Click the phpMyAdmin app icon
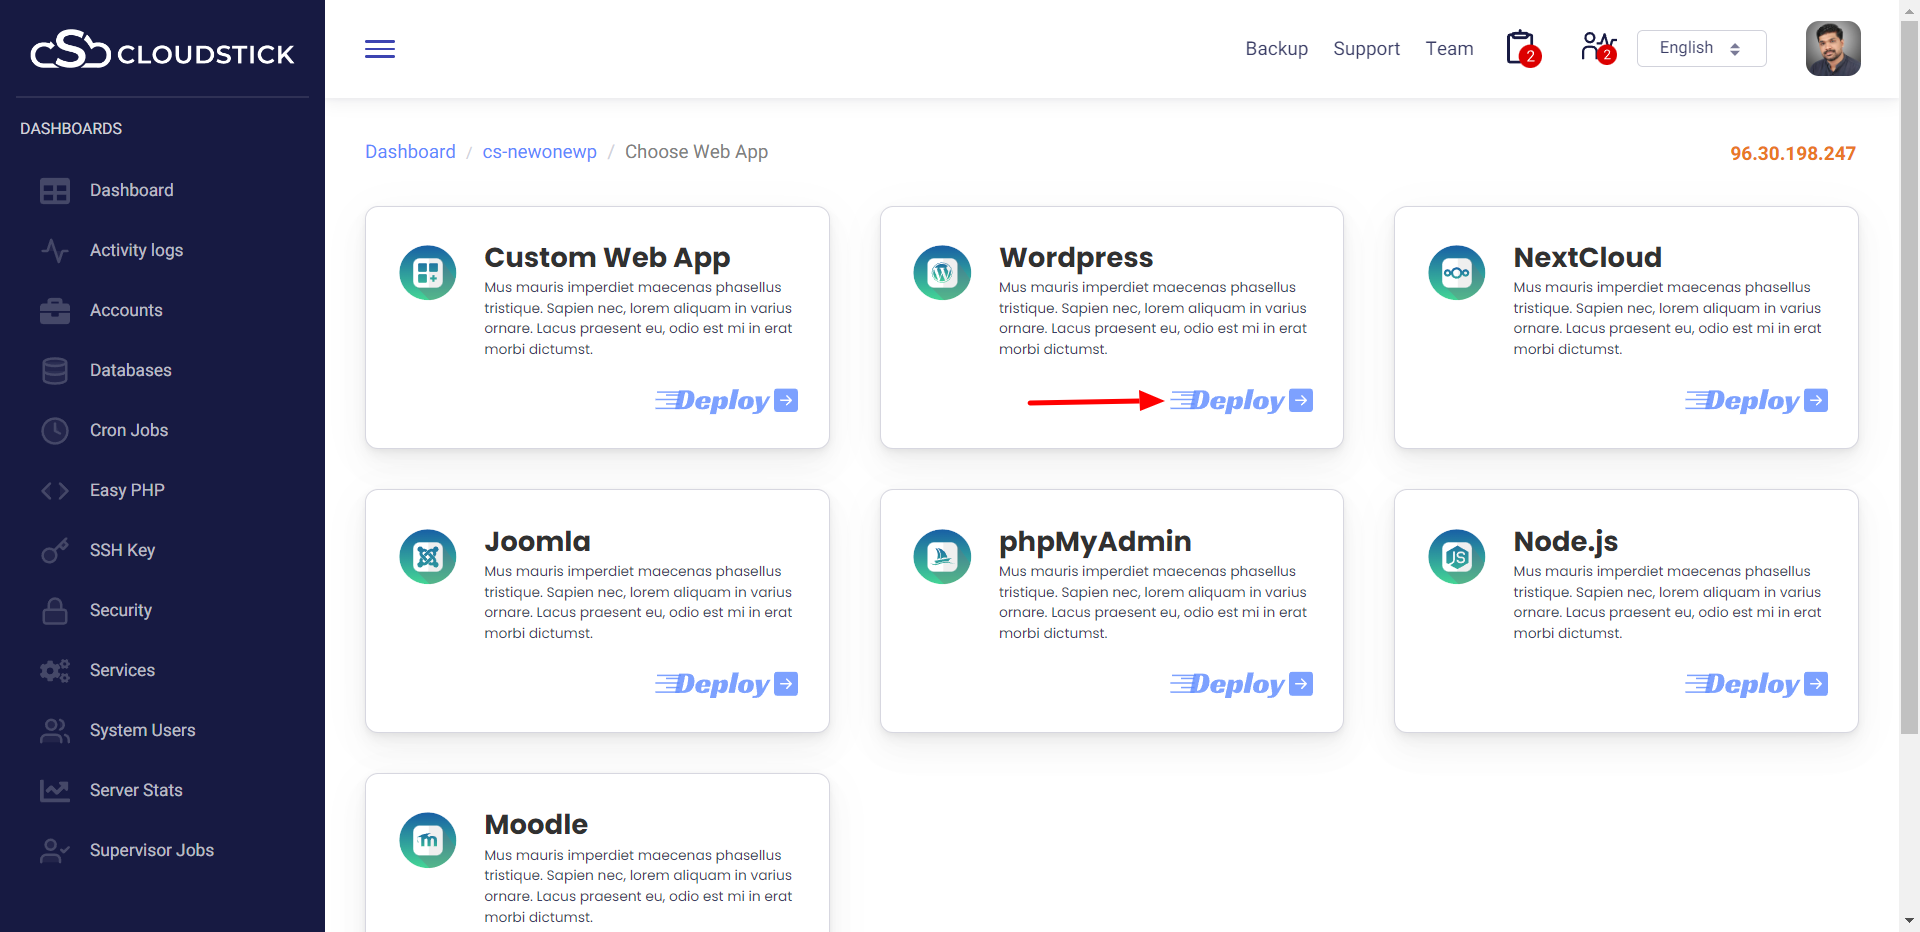Screen dimensions: 1920x932 942,557
